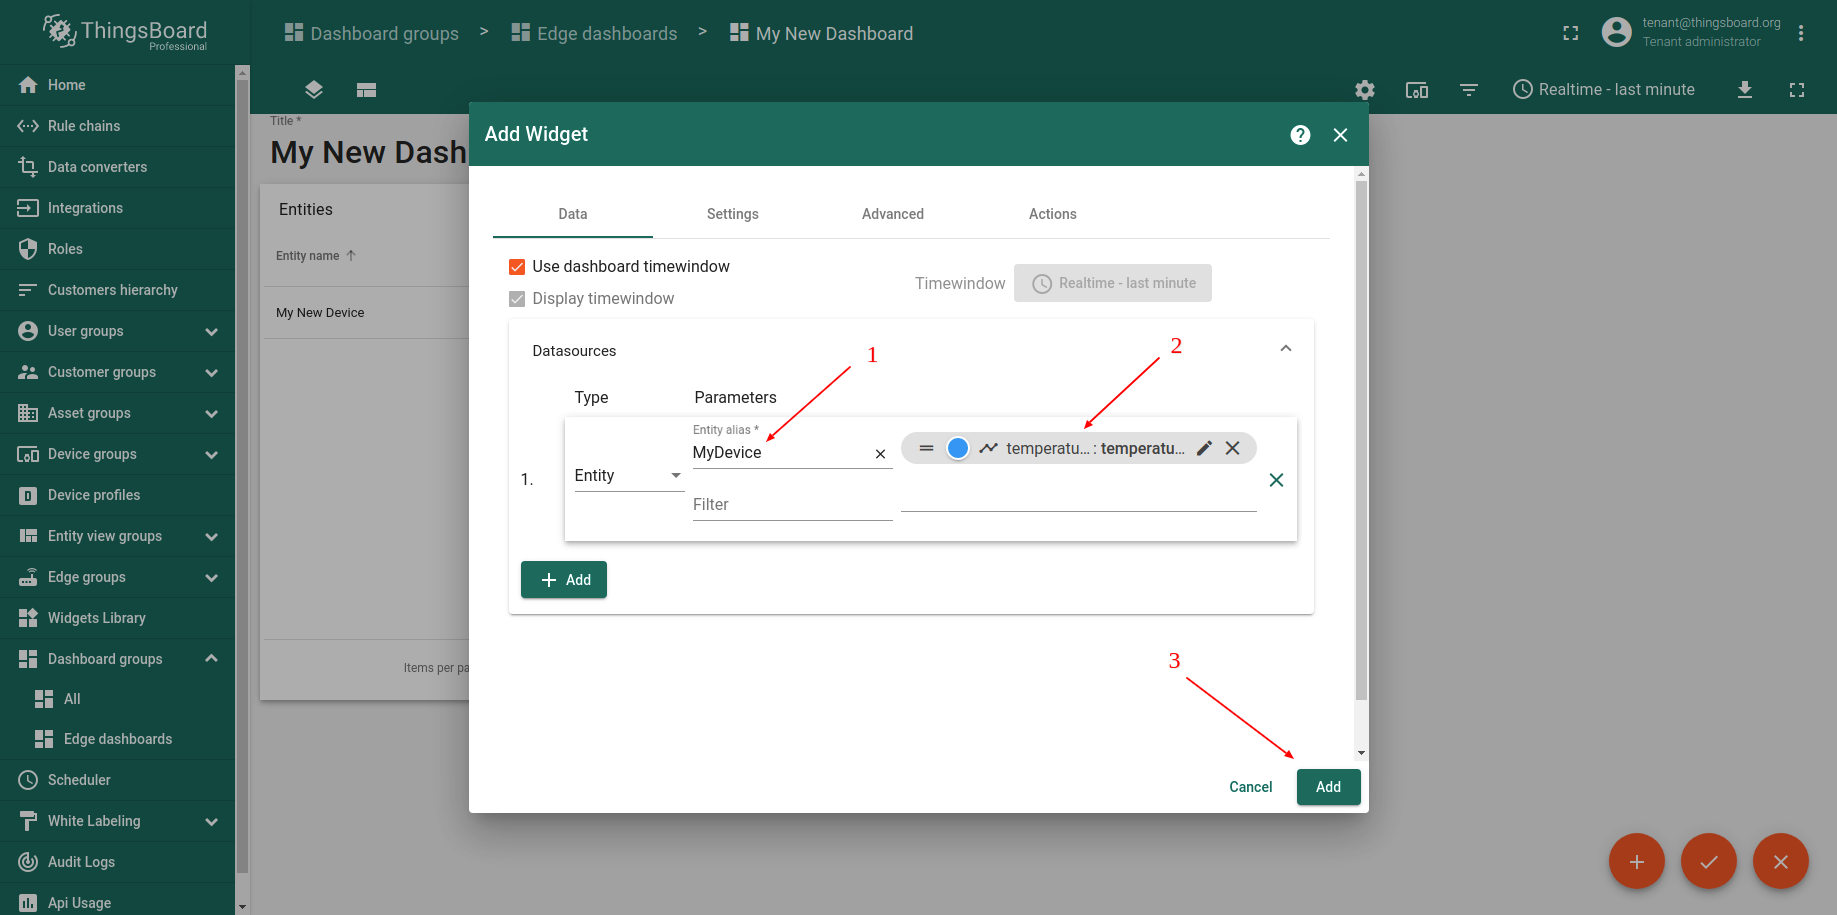Screen dimensions: 1837x915
Task: Open Device profiles page
Action: pos(117,495)
